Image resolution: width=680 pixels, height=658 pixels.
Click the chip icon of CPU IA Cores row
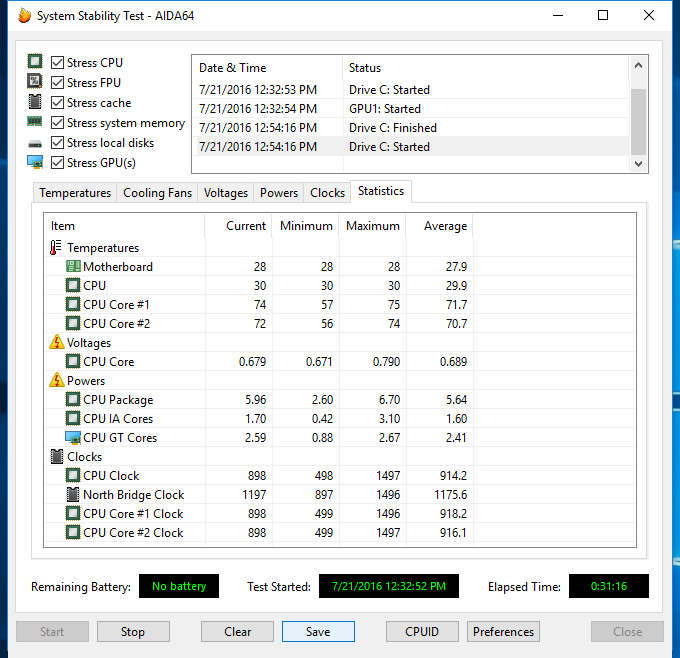click(73, 419)
